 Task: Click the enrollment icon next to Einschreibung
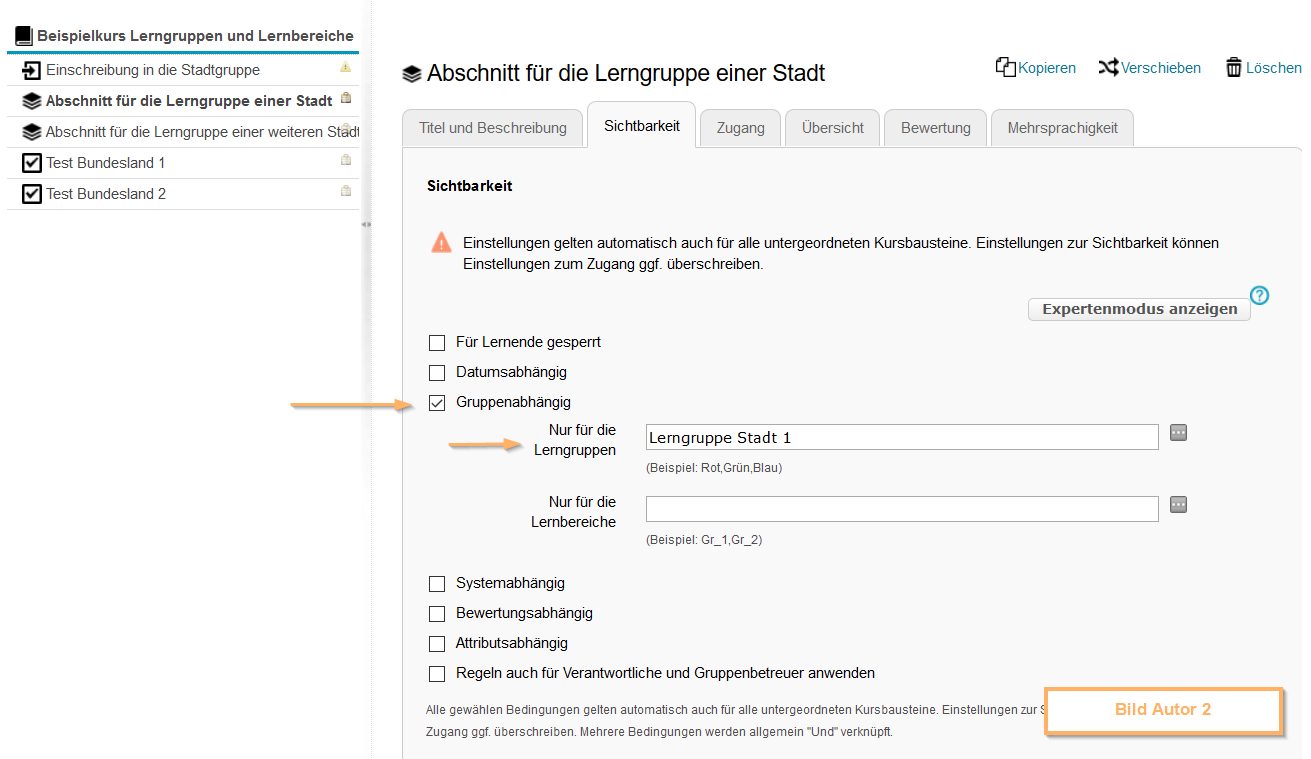31,70
